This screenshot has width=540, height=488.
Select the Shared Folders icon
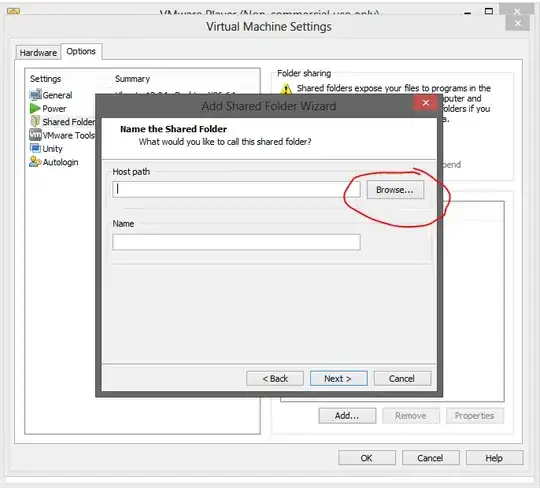(35, 122)
